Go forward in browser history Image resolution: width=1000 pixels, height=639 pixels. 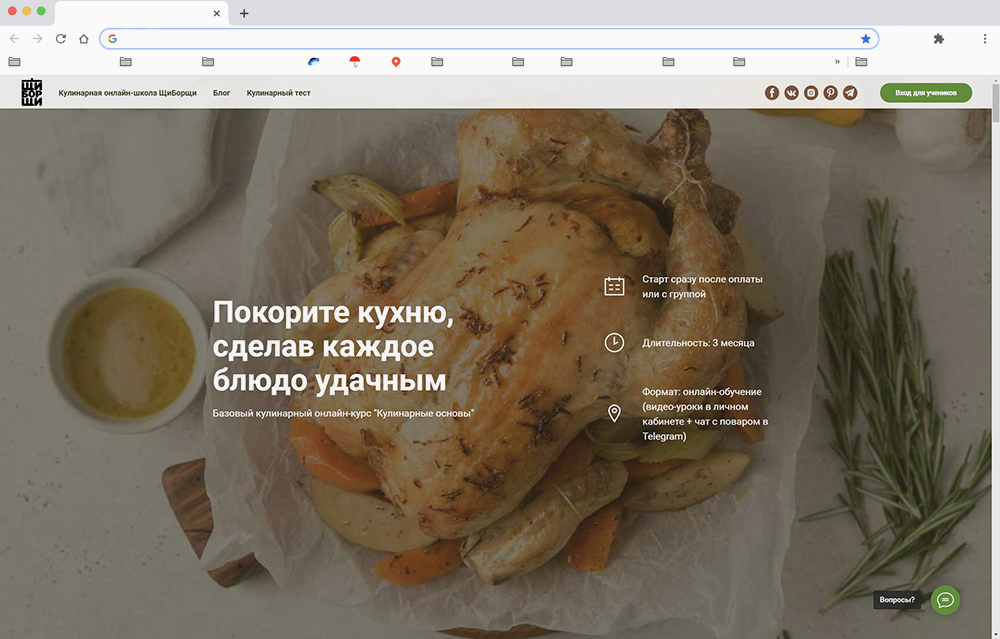(38, 39)
